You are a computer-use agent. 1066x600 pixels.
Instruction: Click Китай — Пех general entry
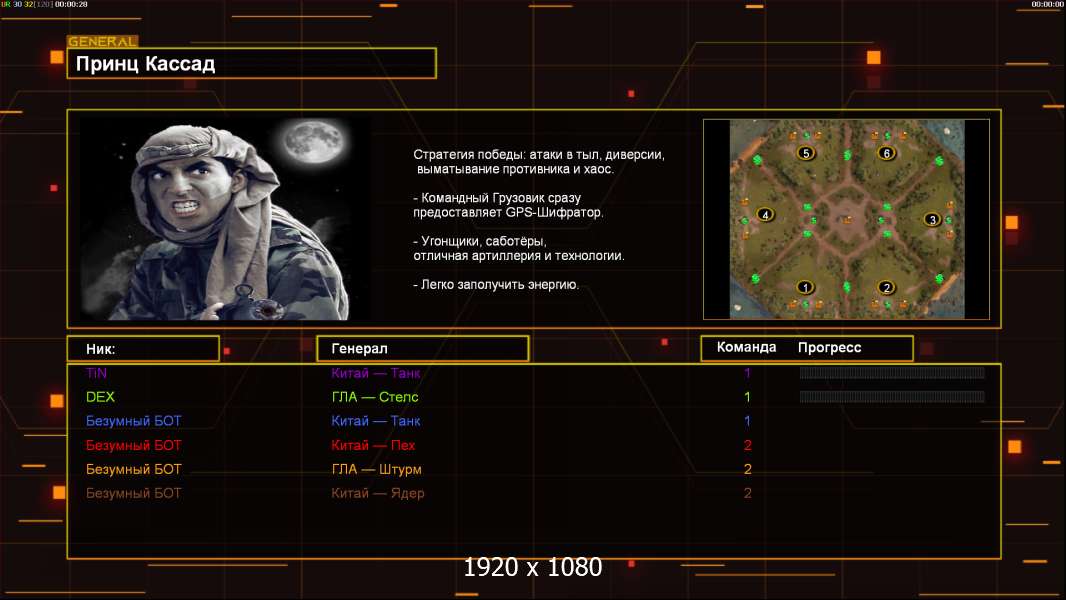[x=373, y=445]
